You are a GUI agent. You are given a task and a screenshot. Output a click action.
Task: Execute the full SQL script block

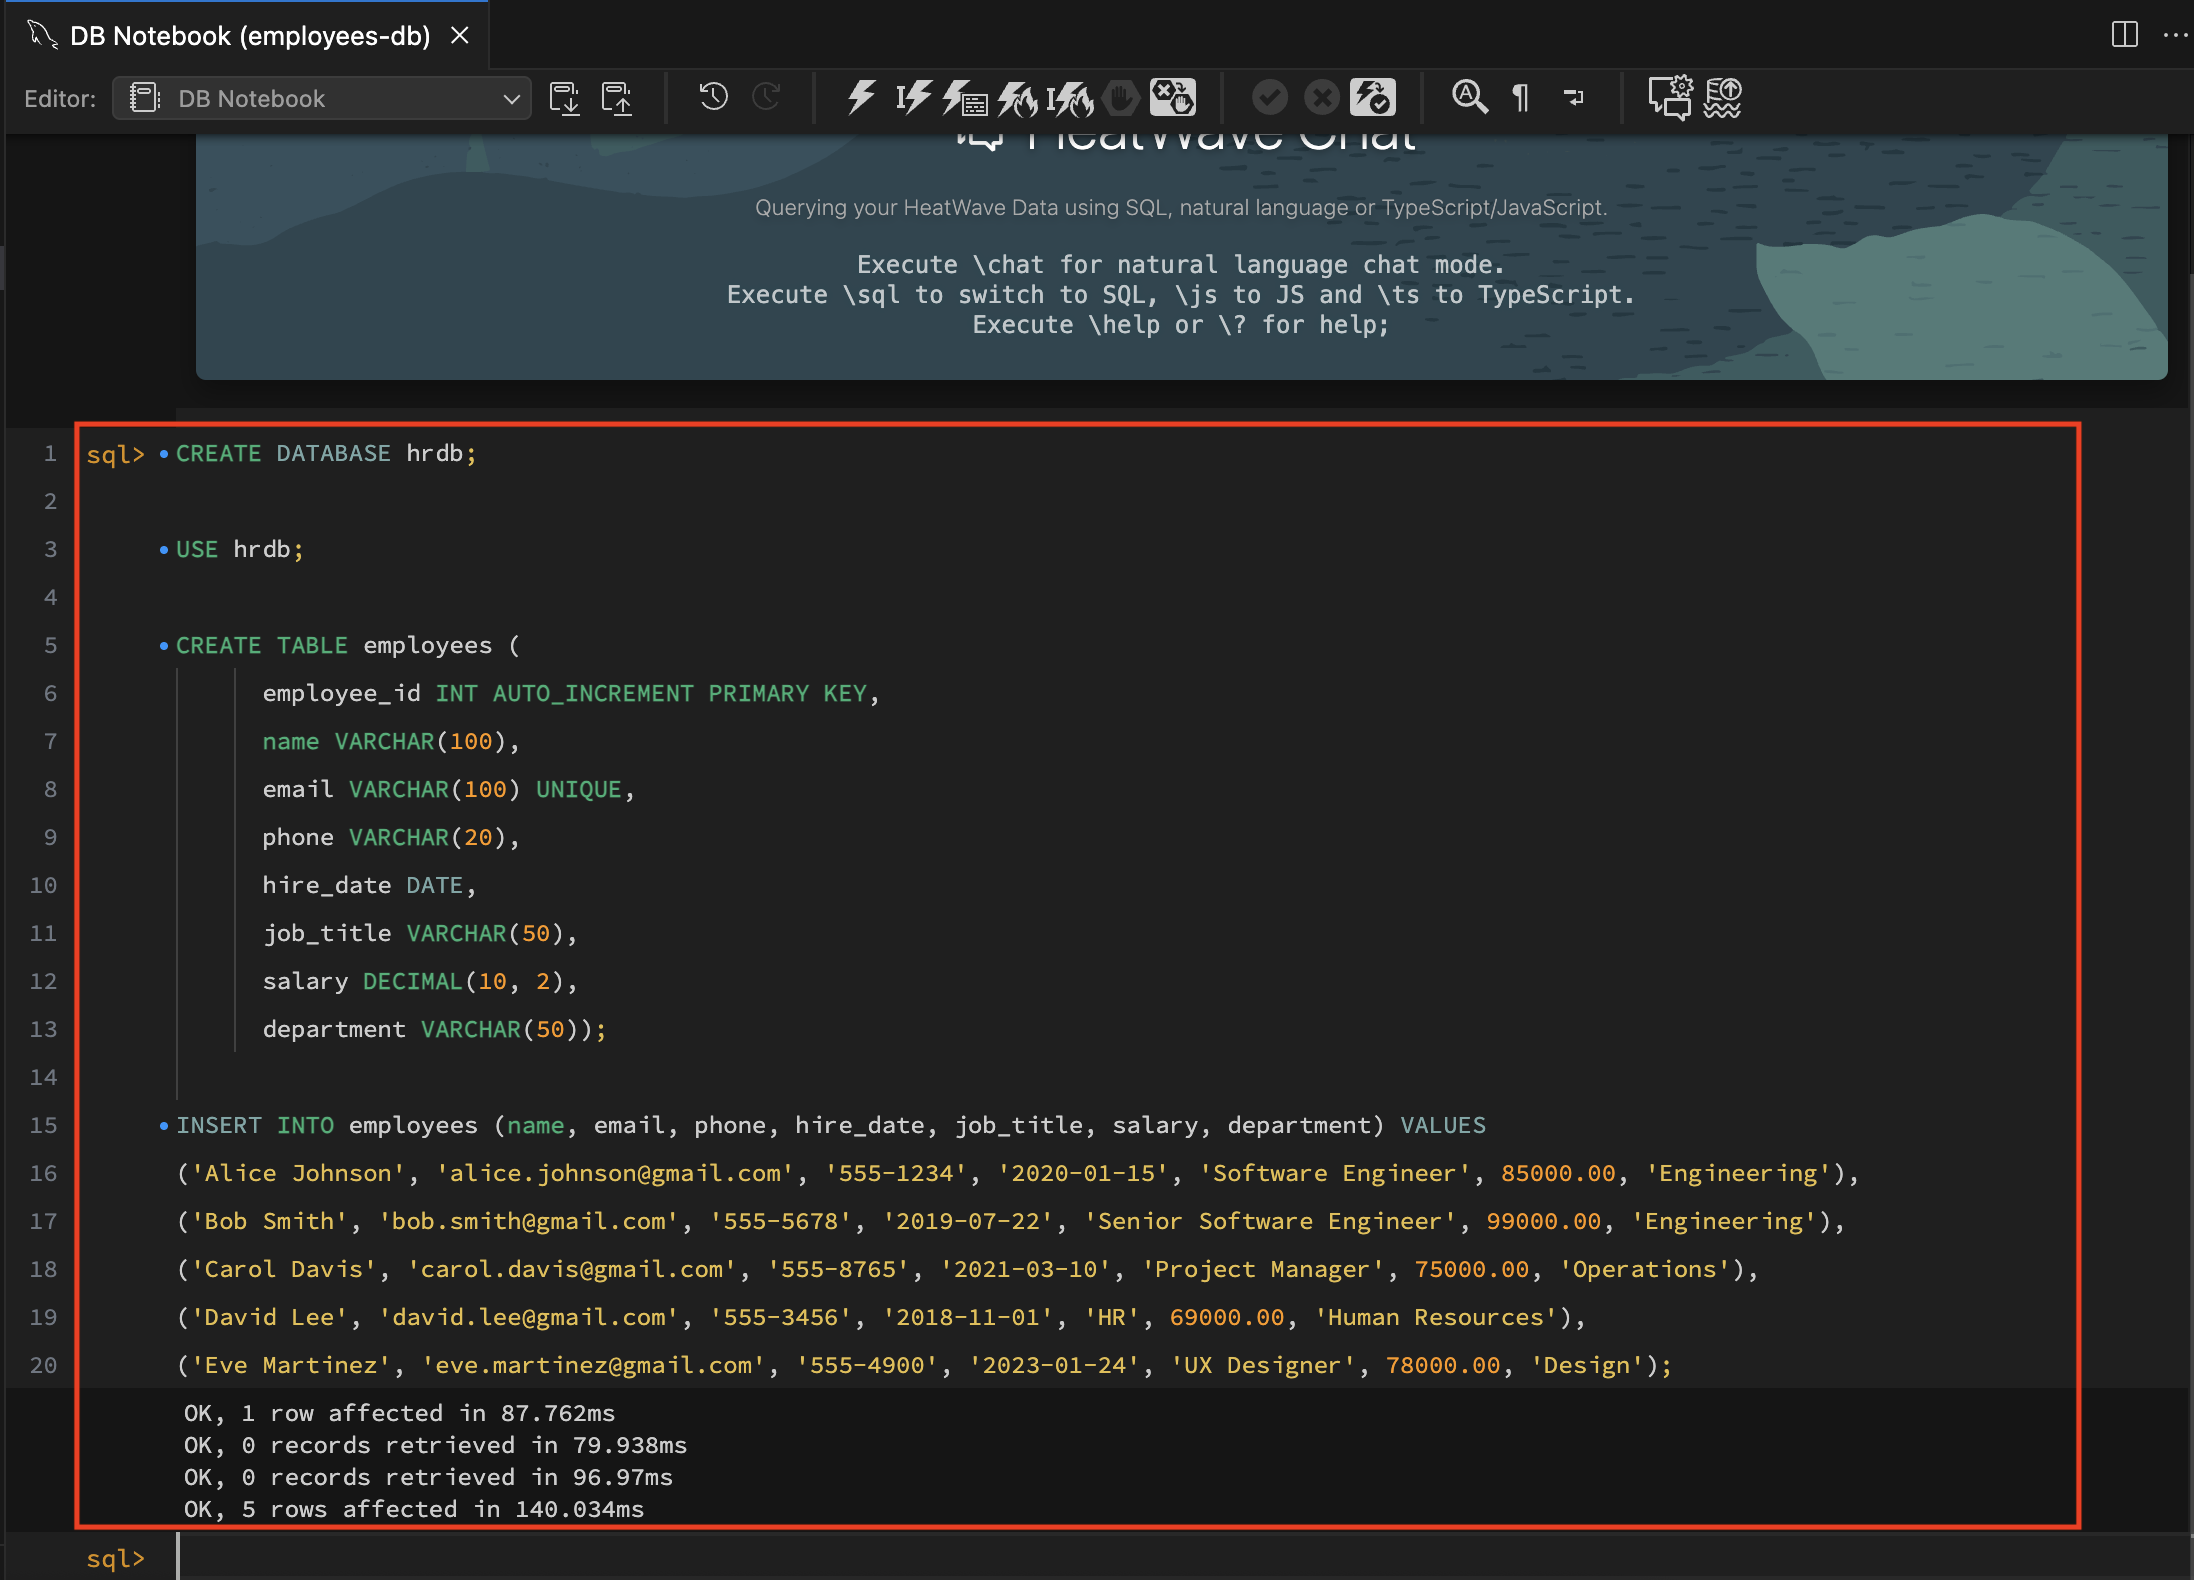pos(861,98)
